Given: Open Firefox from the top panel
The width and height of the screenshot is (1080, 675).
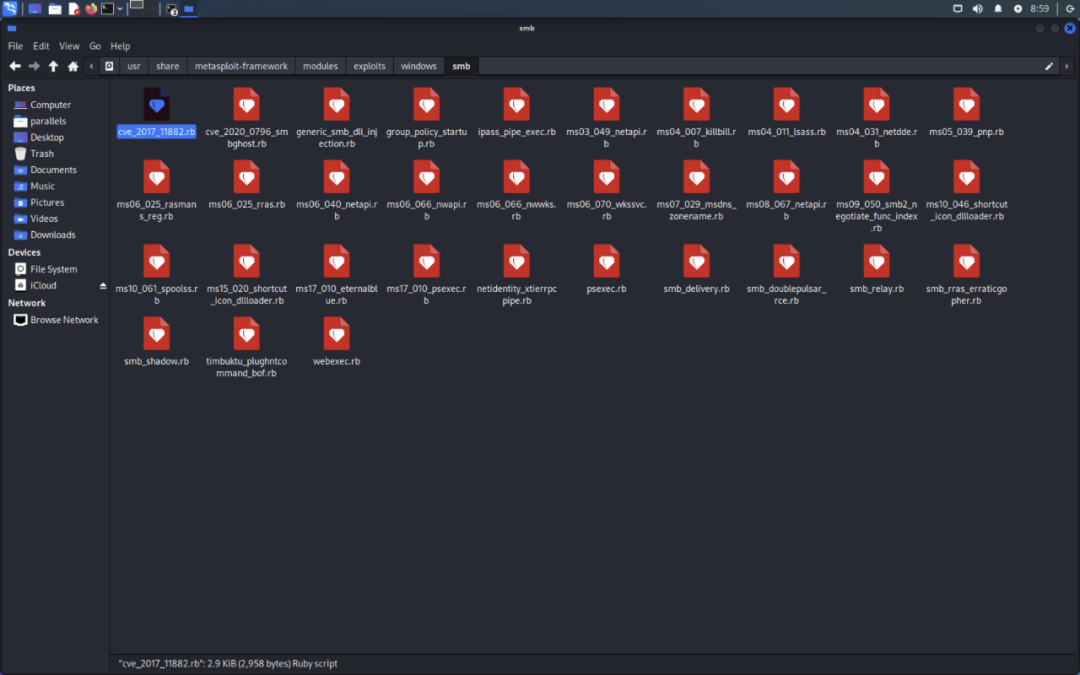Looking at the screenshot, I should [x=91, y=9].
